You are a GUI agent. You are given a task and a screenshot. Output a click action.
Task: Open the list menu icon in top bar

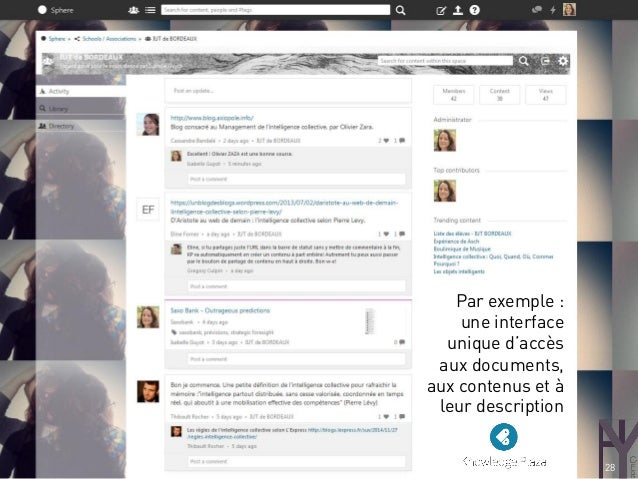pos(150,10)
